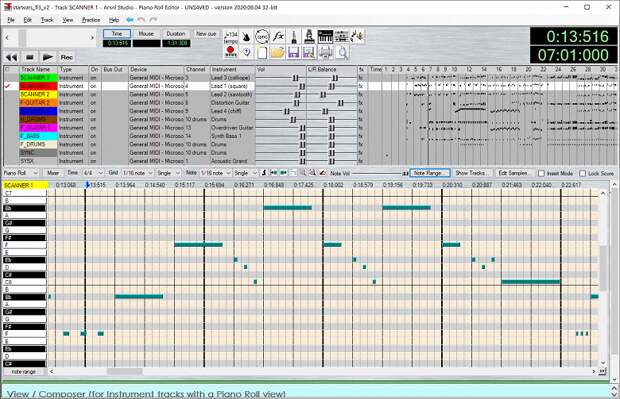The height and width of the screenshot is (399, 620).
Task: Open the Grid 1/16 note dropdown
Action: tap(137, 173)
